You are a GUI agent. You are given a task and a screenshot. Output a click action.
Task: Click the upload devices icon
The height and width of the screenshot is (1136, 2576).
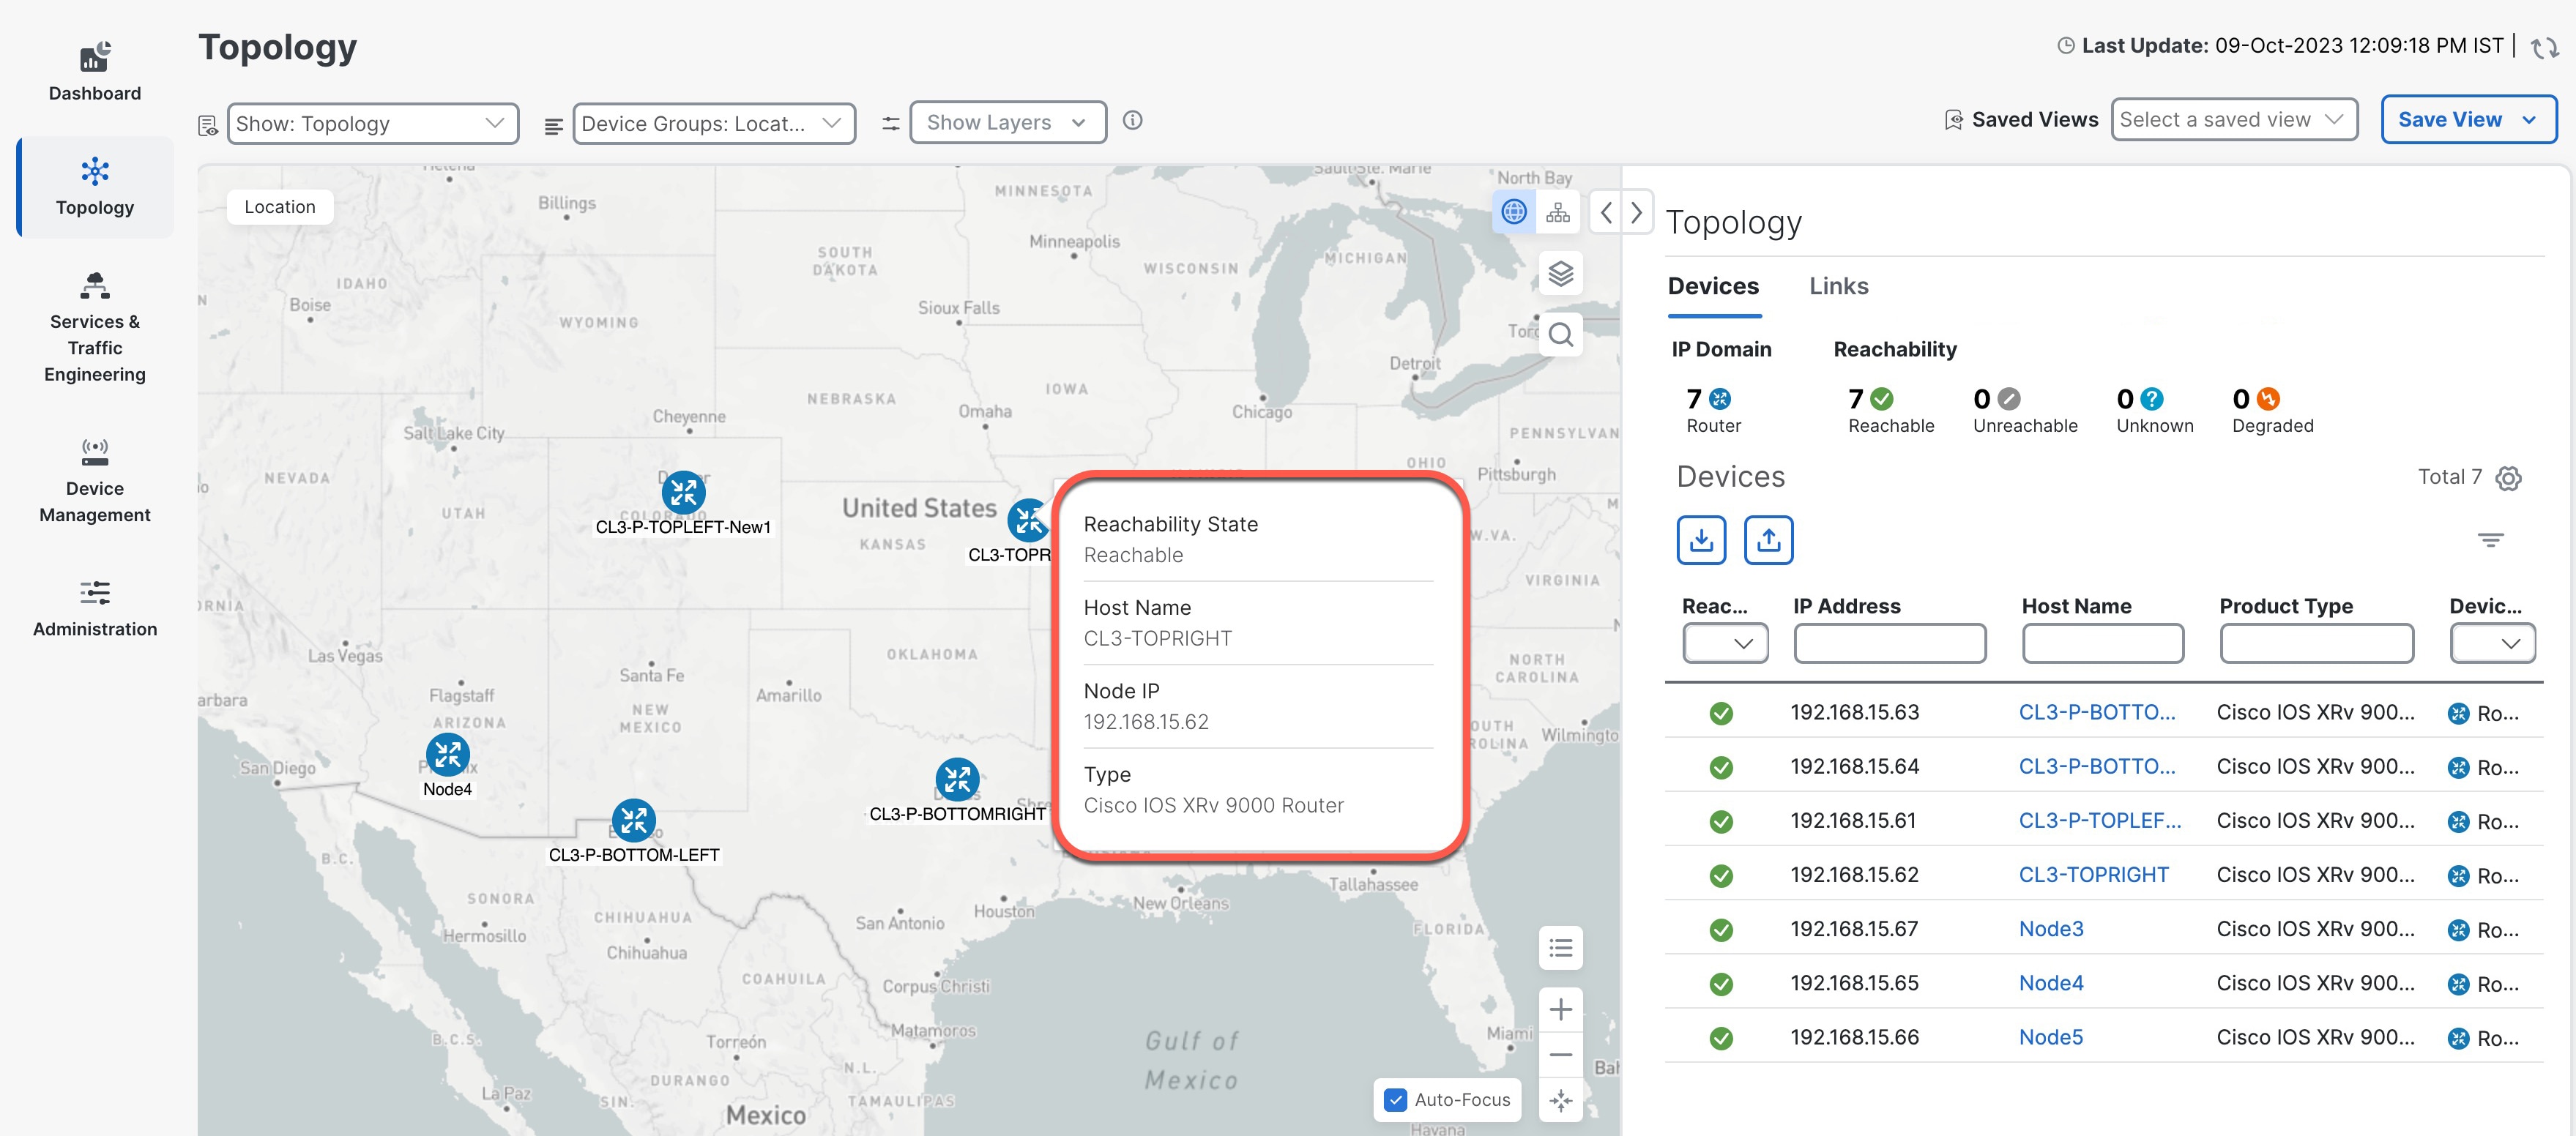point(1768,540)
